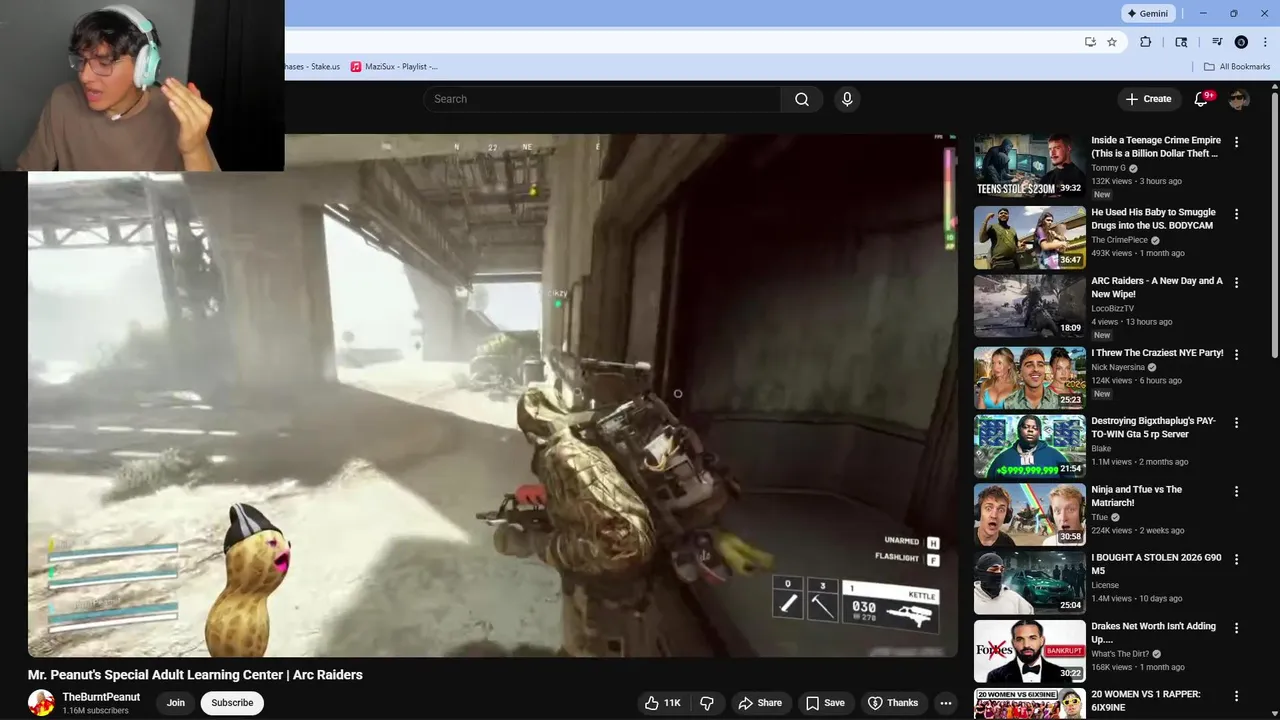Open Bigxthaplug GTA 5 rp thumbnail
The image size is (1280, 720).
pos(1029,446)
